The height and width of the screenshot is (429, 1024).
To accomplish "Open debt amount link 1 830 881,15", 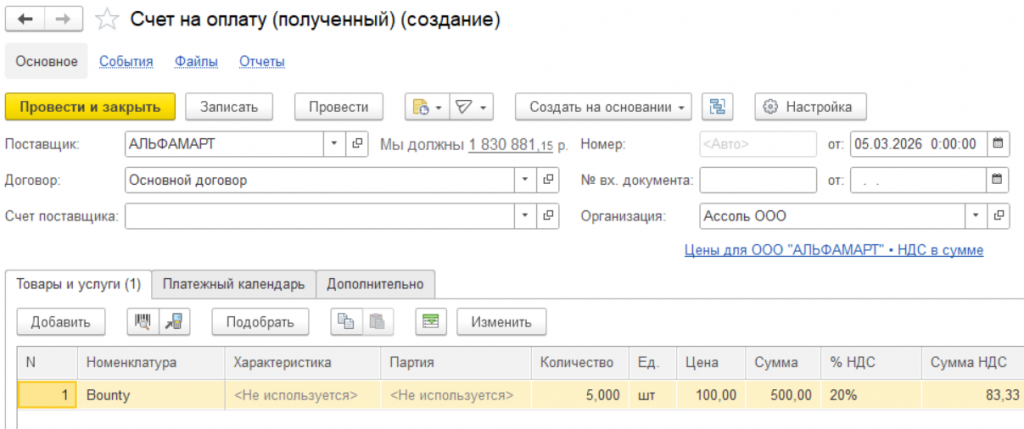I will pos(511,145).
